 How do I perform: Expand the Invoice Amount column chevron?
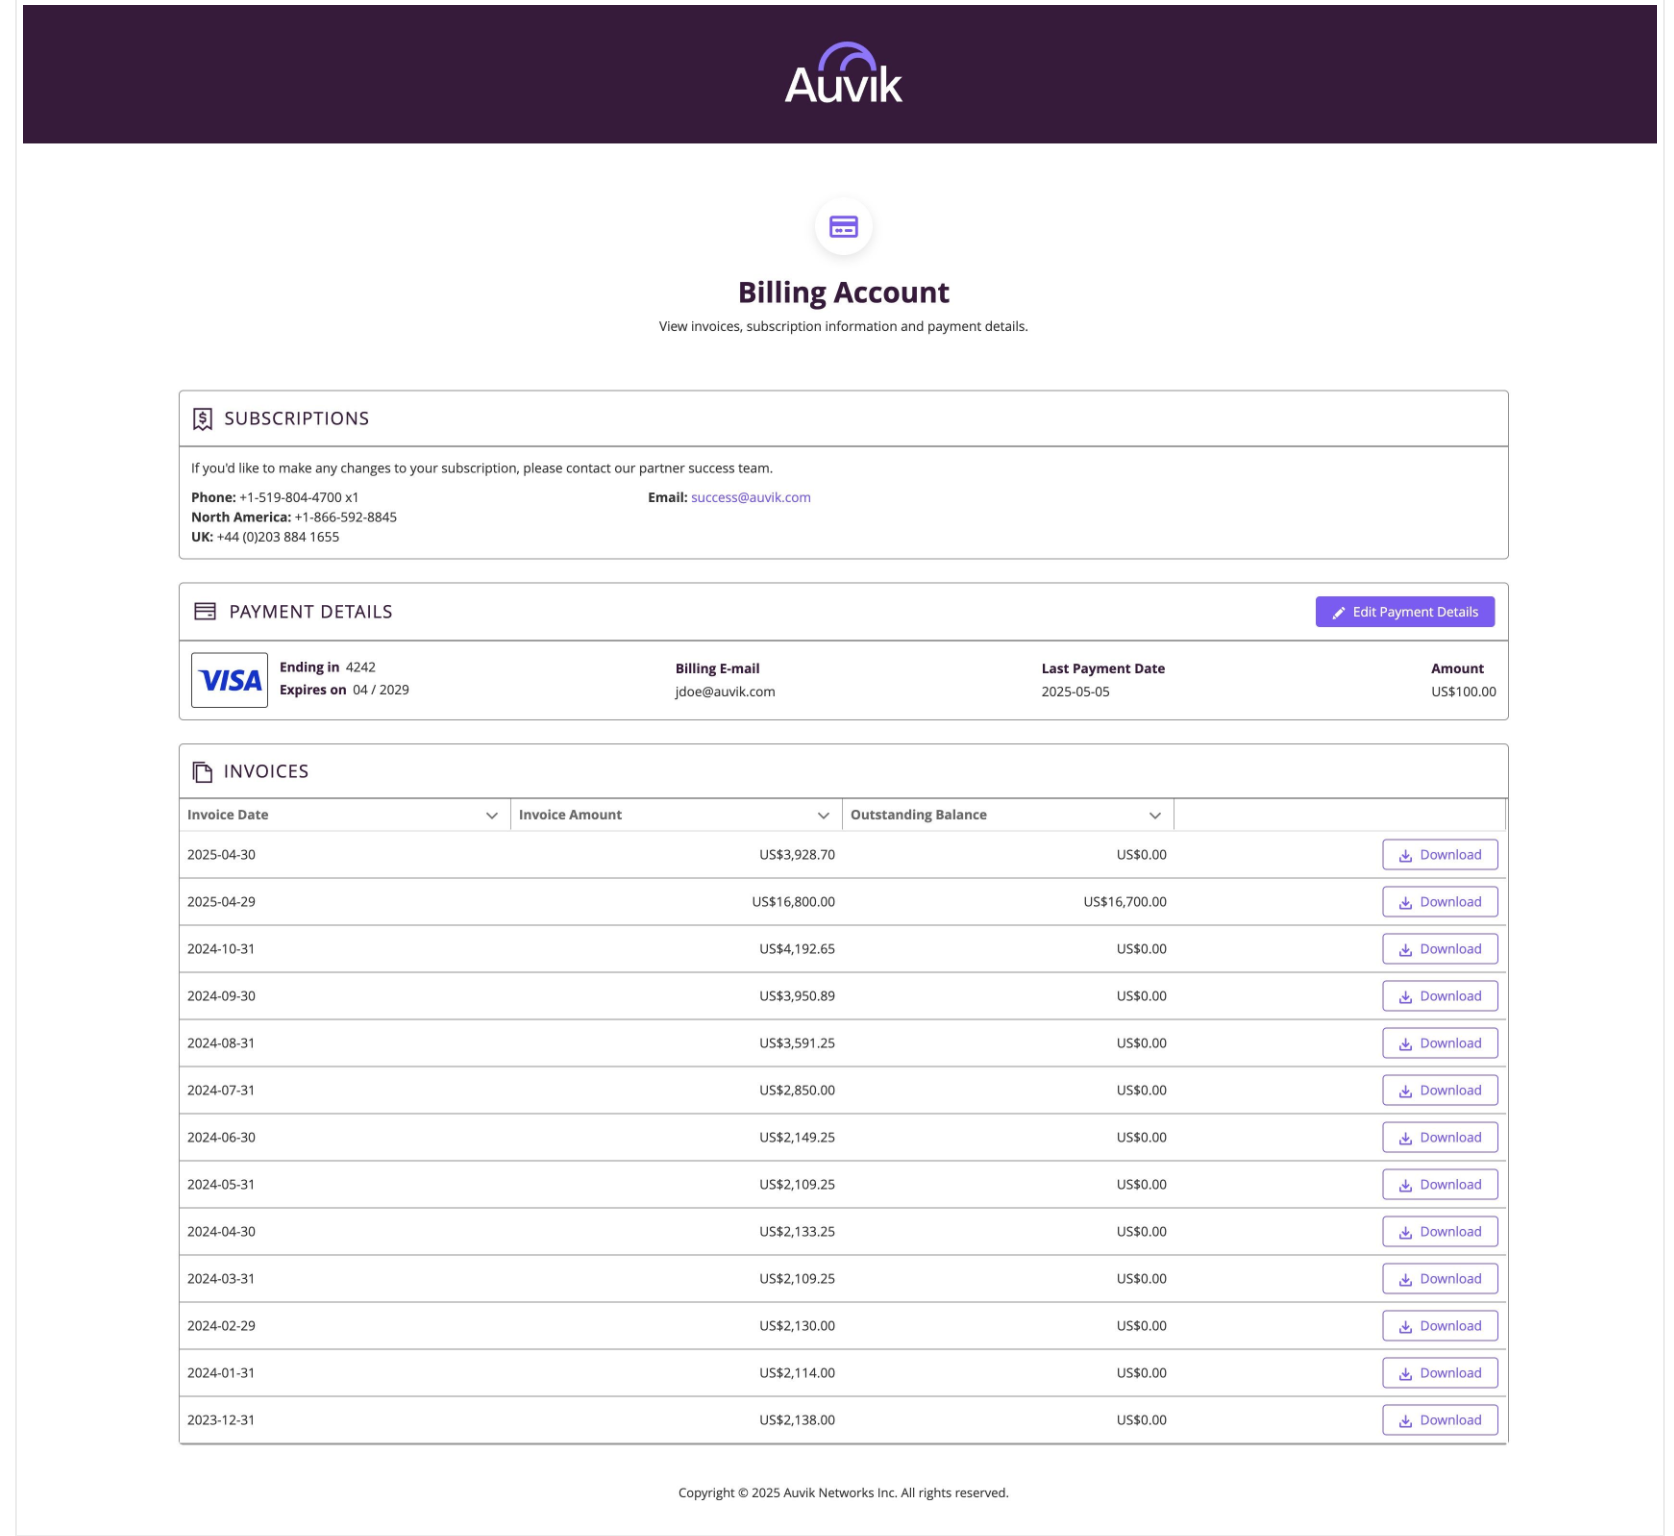tap(823, 815)
